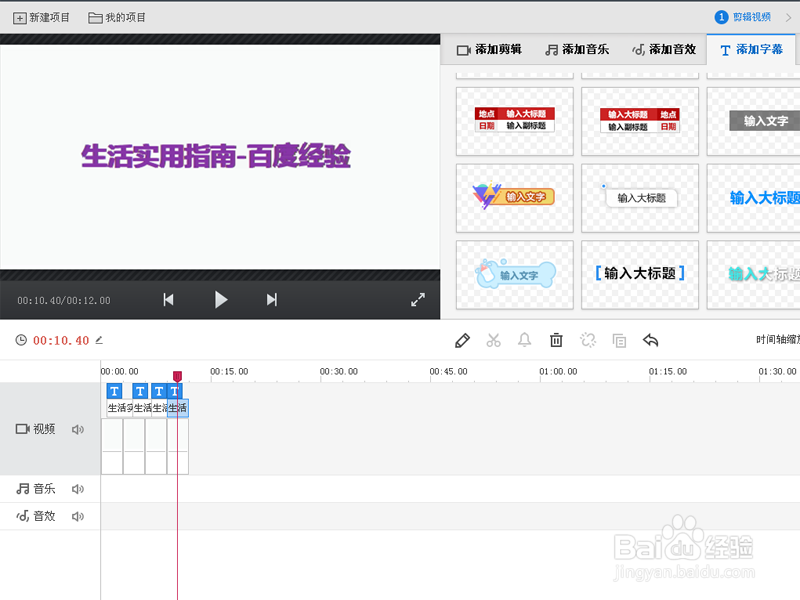The image size is (800, 600).
Task: Select the third subtitle T marker
Action: pos(159,391)
